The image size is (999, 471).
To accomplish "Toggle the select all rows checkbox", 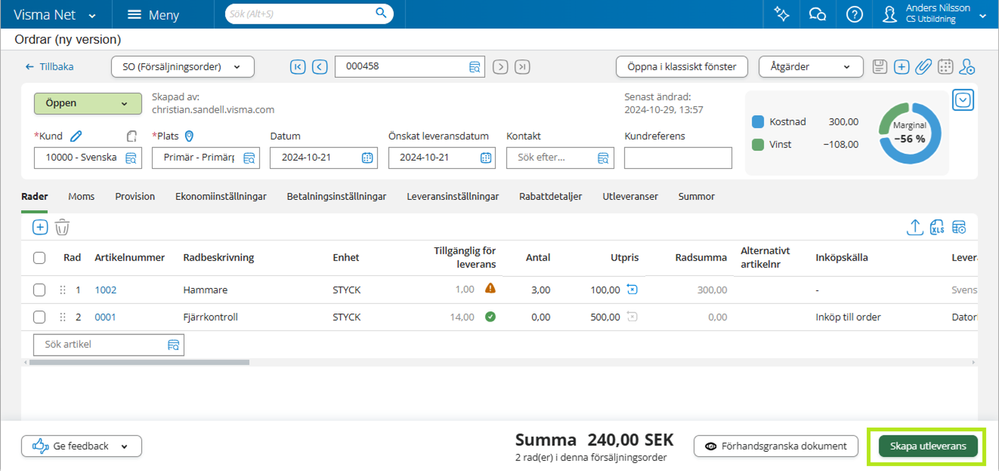I will 40,258.
